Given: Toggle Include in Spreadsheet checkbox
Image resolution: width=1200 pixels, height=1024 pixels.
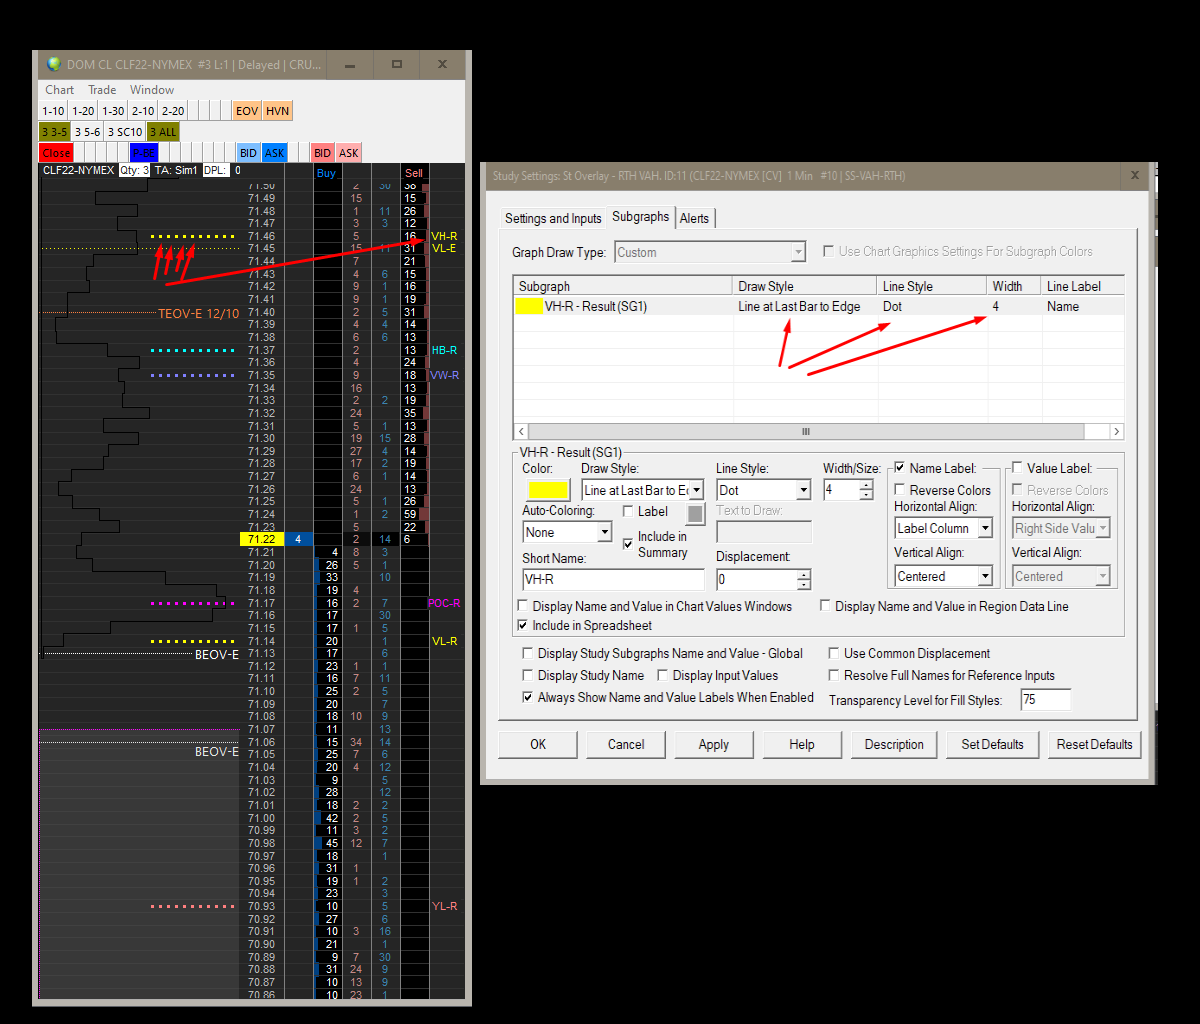Looking at the screenshot, I should (524, 626).
